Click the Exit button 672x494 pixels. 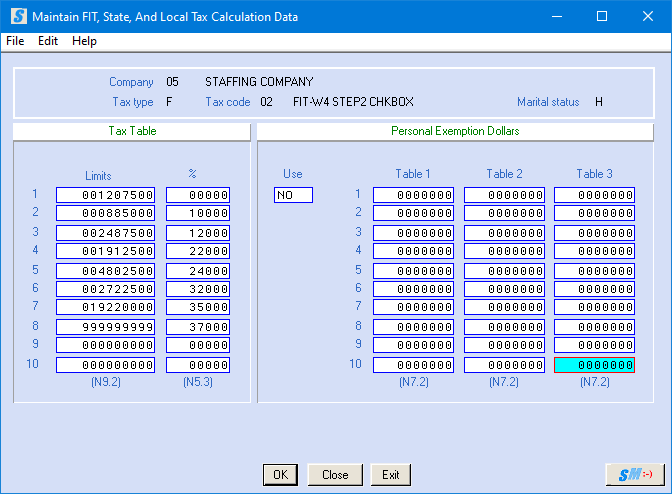pos(390,475)
